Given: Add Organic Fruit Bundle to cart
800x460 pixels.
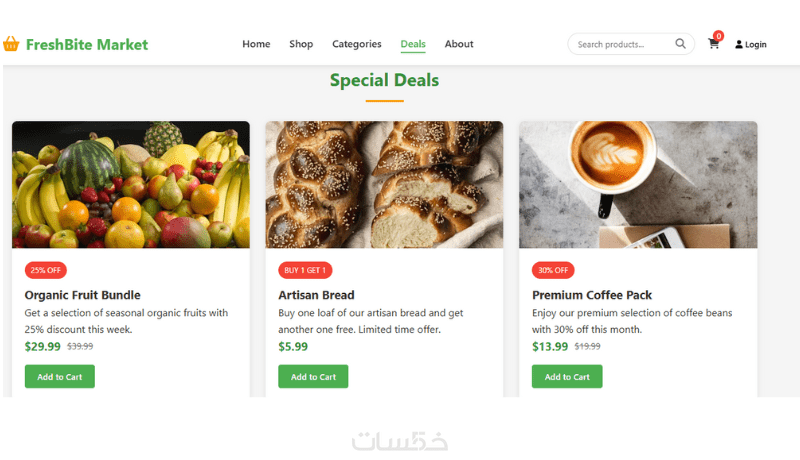Looking at the screenshot, I should [x=60, y=376].
